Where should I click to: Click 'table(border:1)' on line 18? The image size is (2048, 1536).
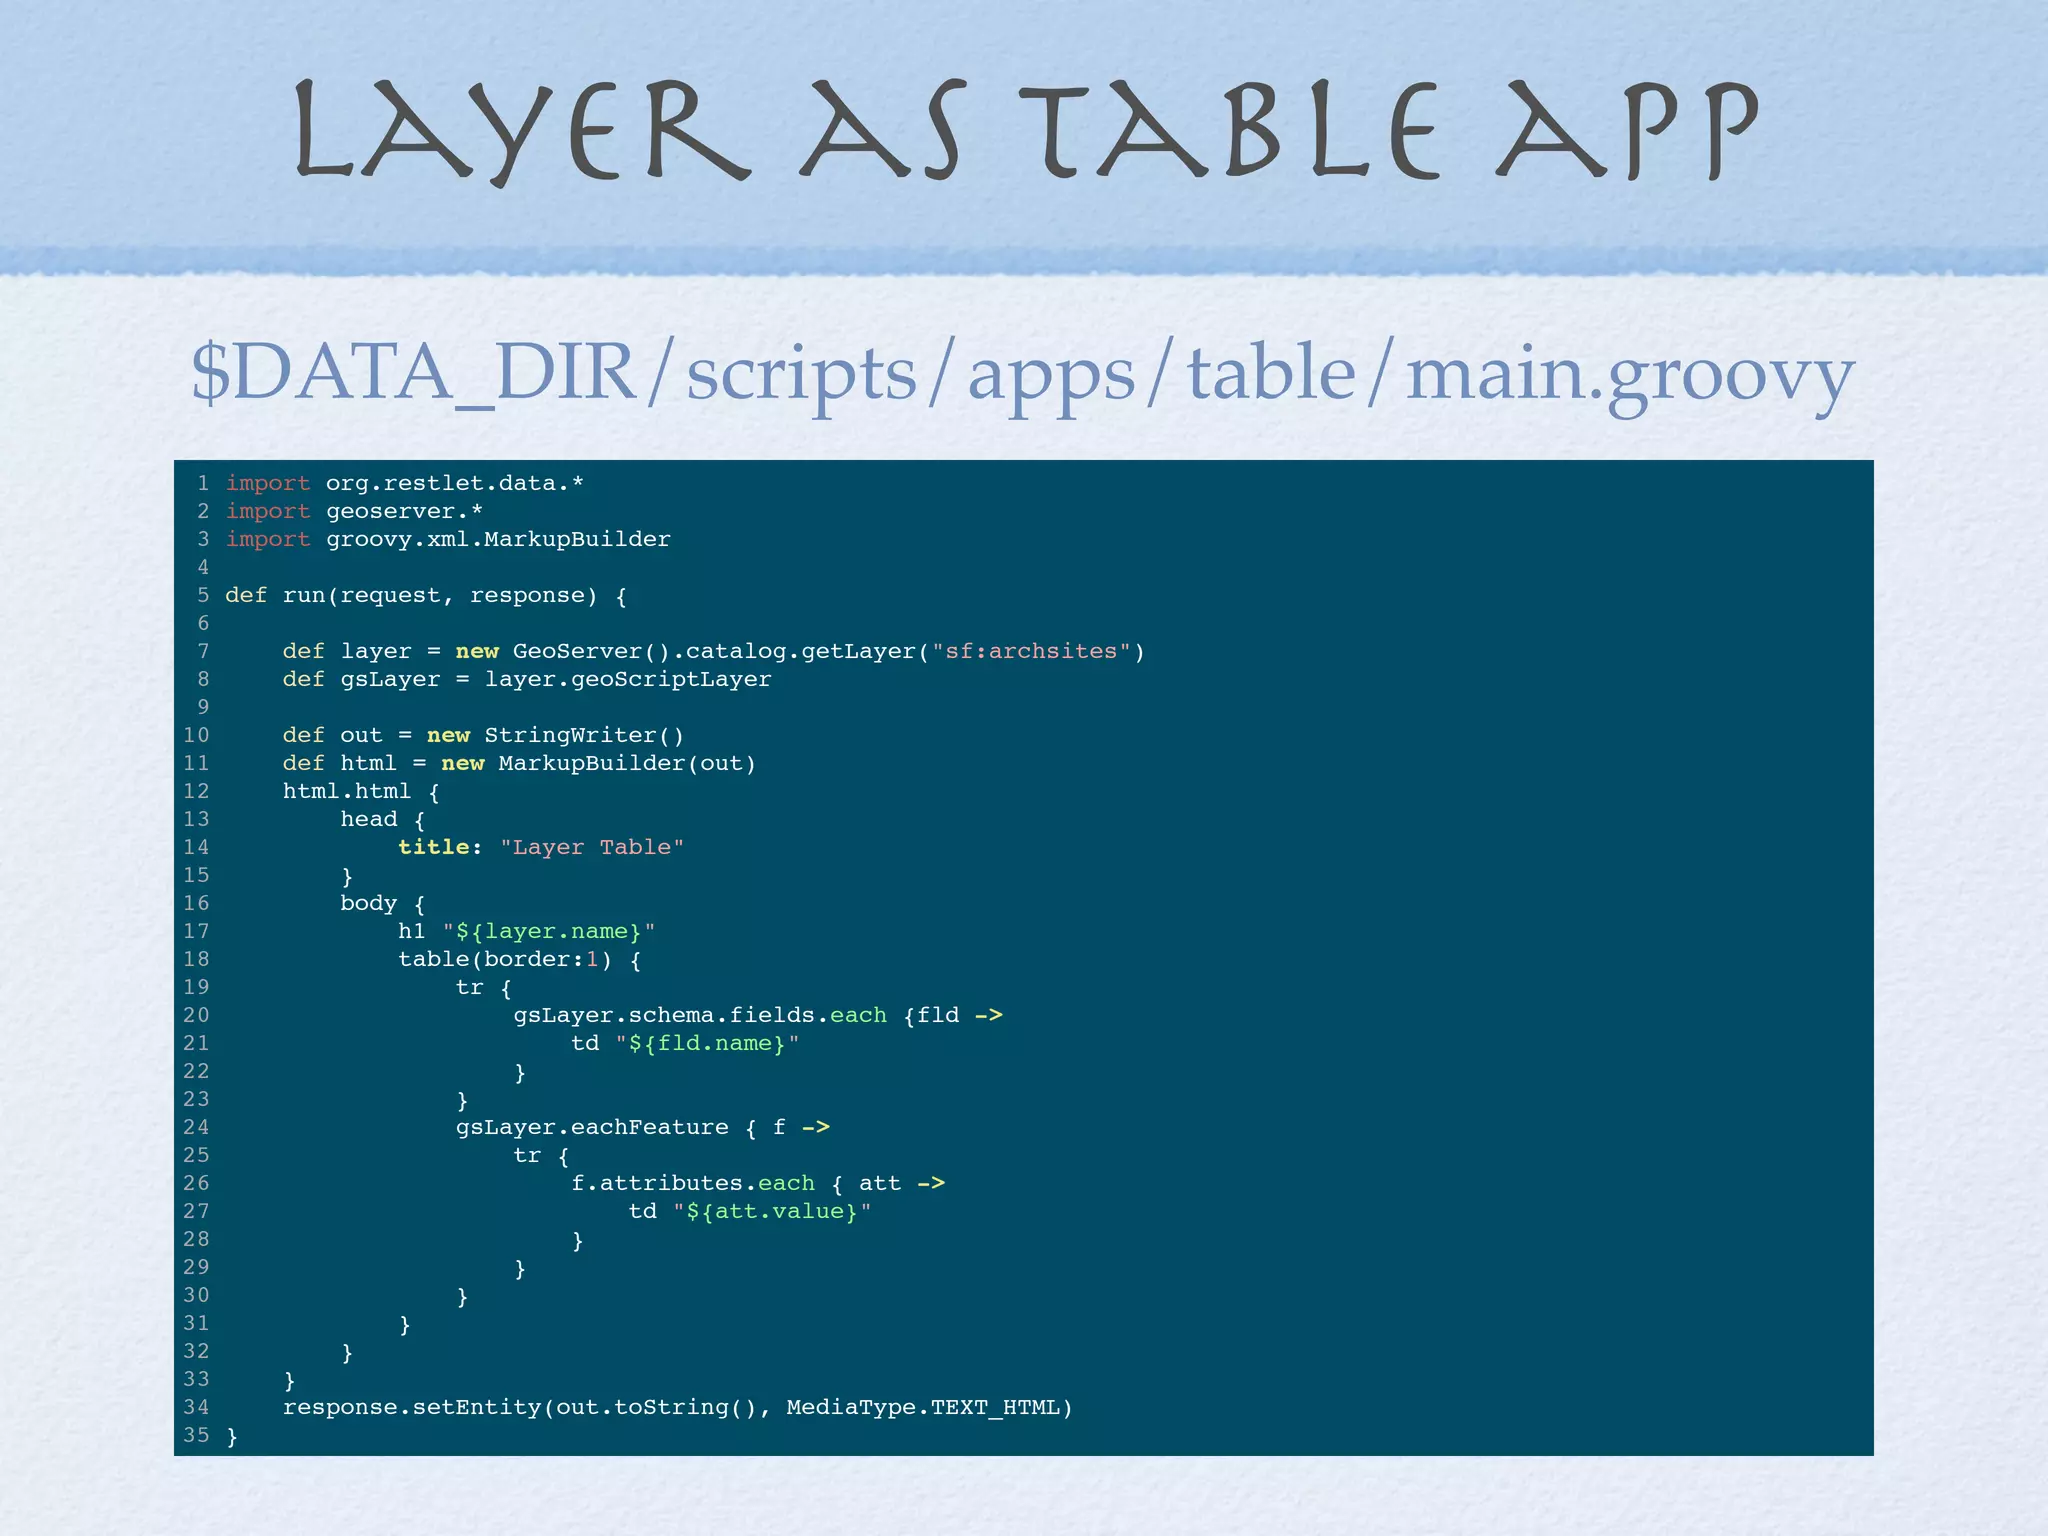[505, 960]
